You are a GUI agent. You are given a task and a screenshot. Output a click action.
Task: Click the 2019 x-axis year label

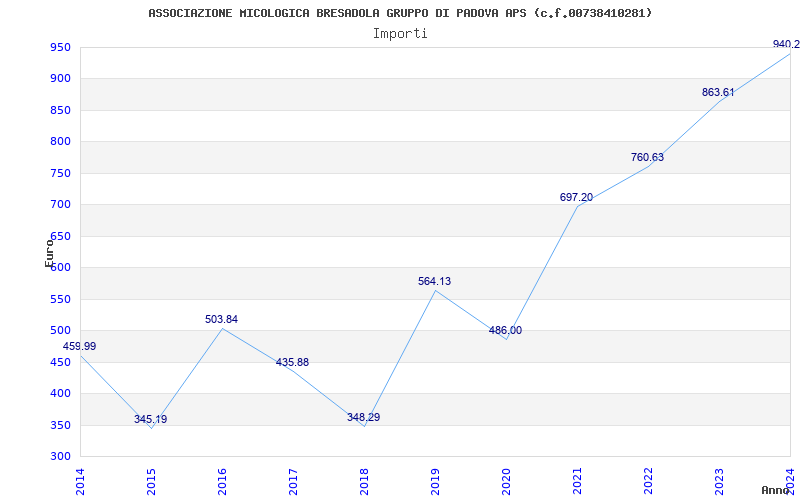(x=435, y=481)
